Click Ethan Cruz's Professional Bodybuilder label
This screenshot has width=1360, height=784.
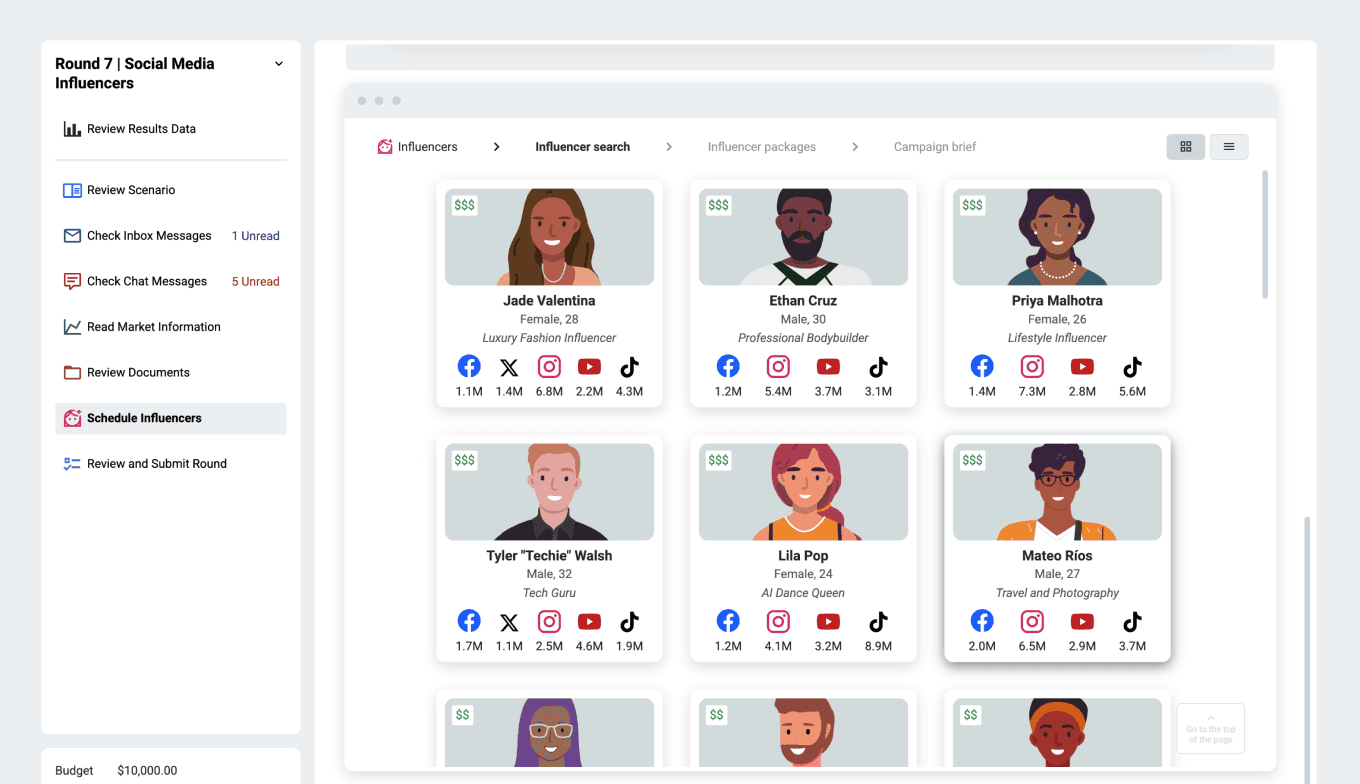click(803, 338)
